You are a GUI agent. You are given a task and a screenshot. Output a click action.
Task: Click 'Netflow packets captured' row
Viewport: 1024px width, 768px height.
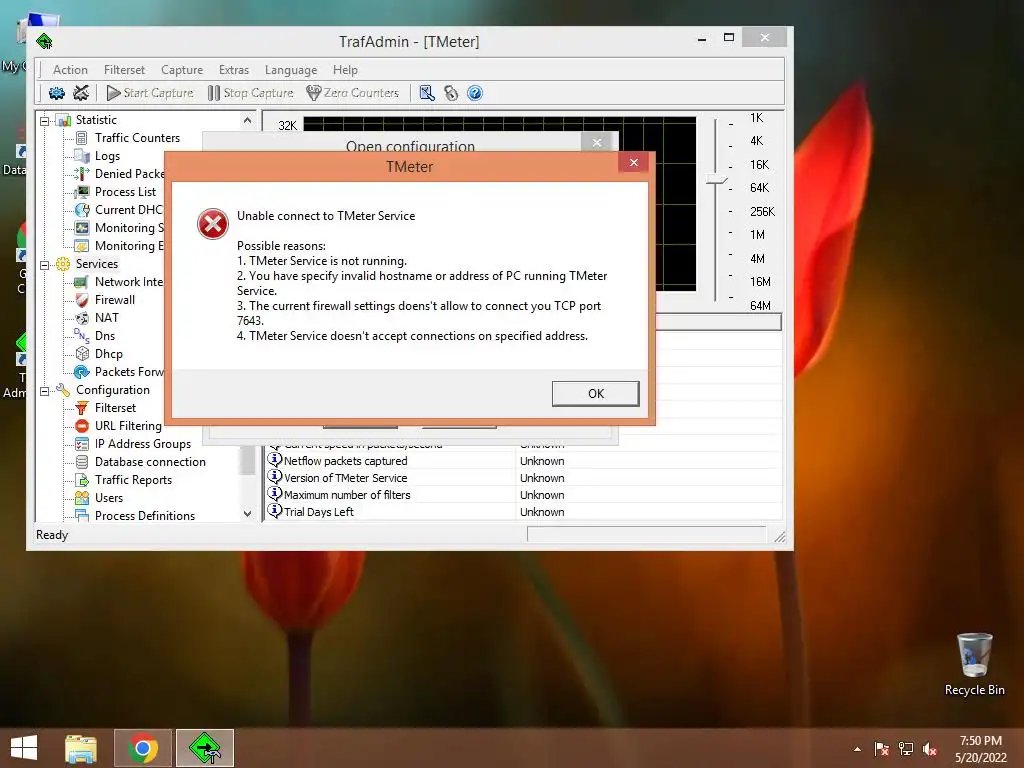pyautogui.click(x=524, y=461)
